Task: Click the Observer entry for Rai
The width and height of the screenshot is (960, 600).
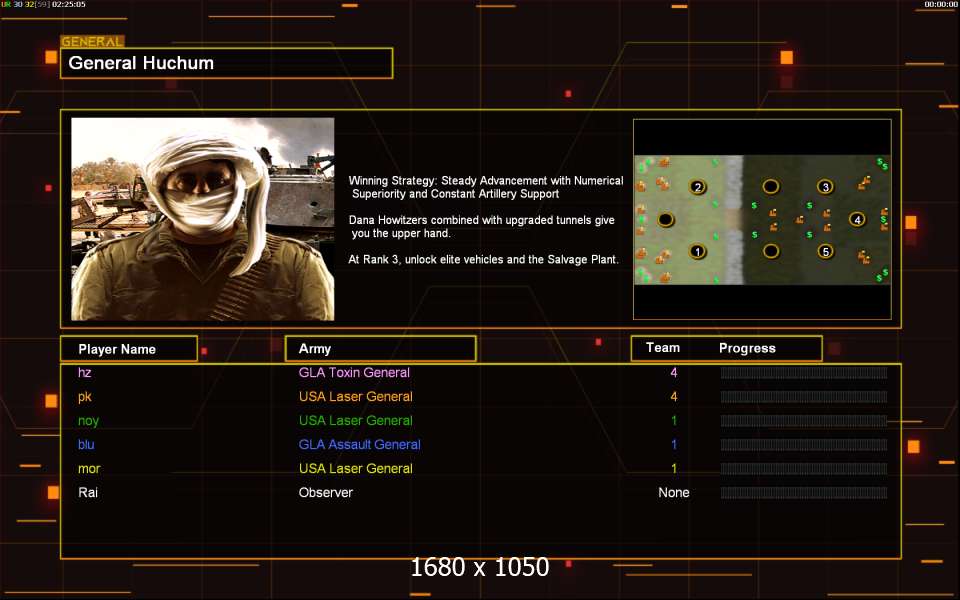Action: click(x=326, y=493)
